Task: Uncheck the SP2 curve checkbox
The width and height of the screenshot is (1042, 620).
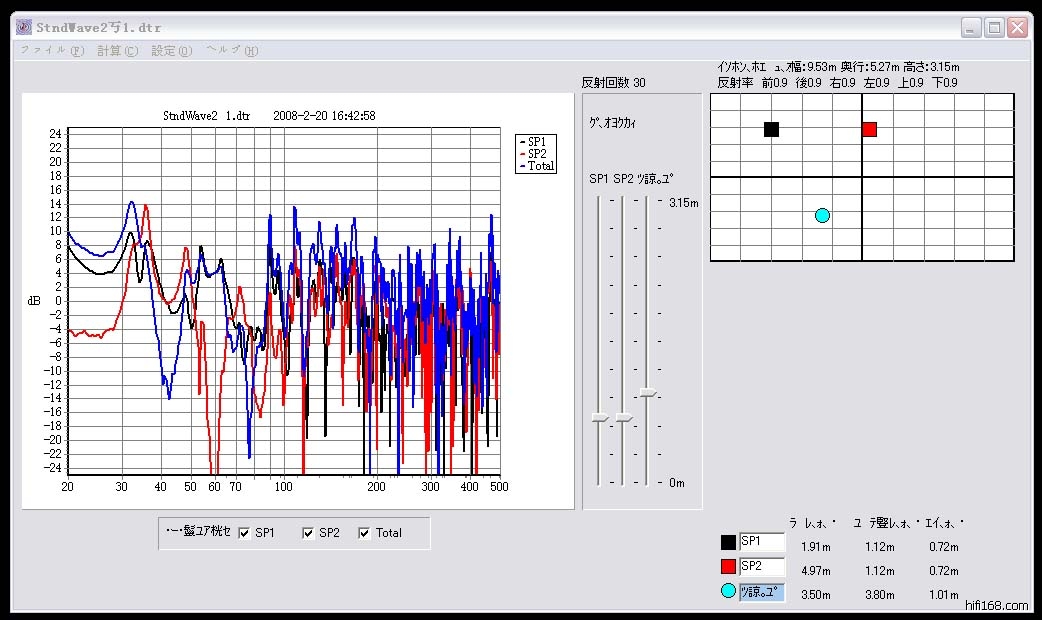Action: tap(308, 533)
